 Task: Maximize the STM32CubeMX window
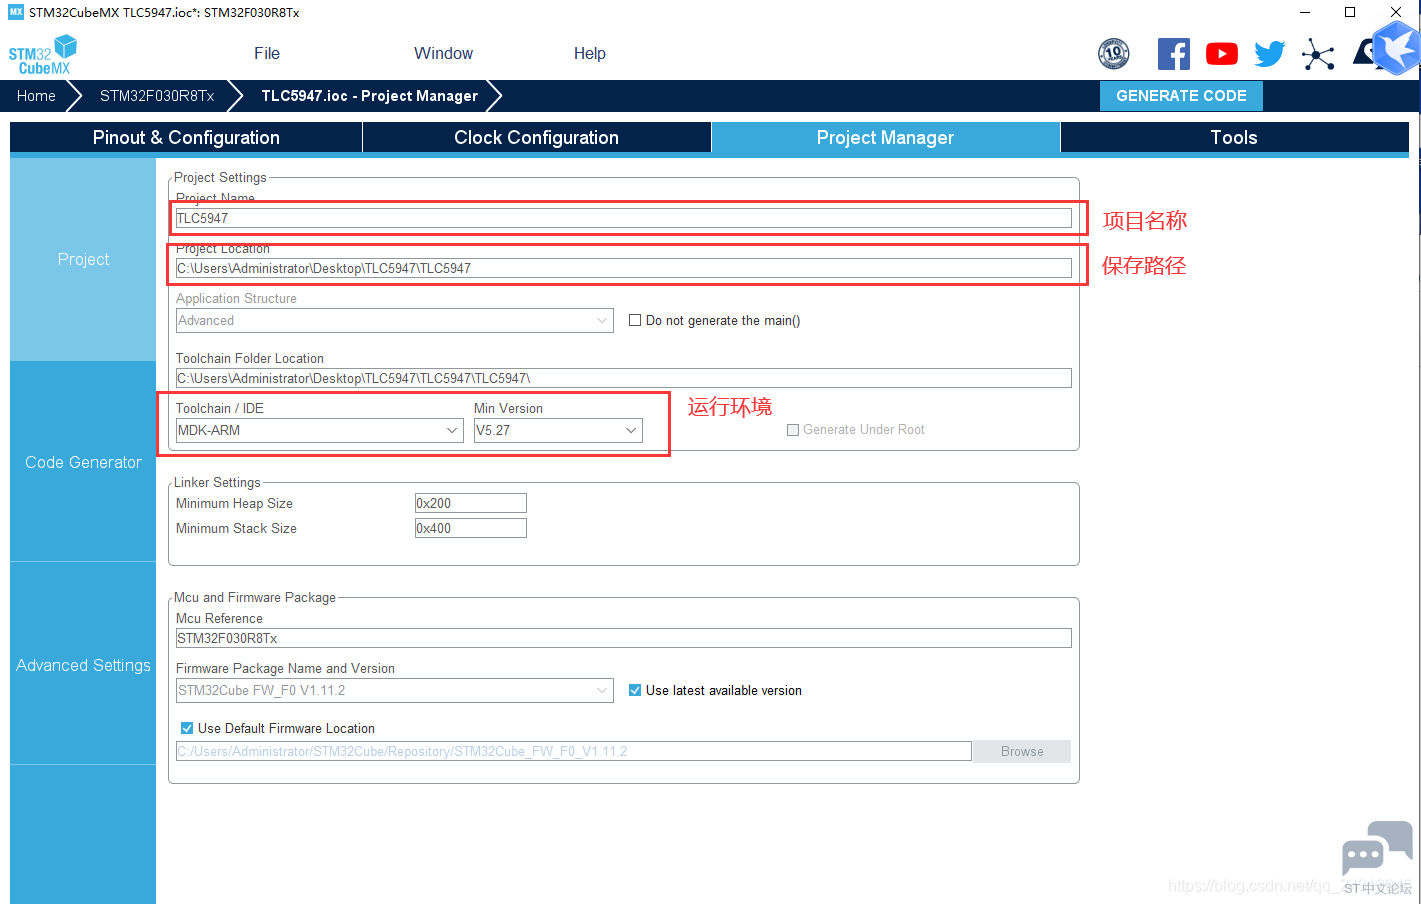coord(1350,12)
